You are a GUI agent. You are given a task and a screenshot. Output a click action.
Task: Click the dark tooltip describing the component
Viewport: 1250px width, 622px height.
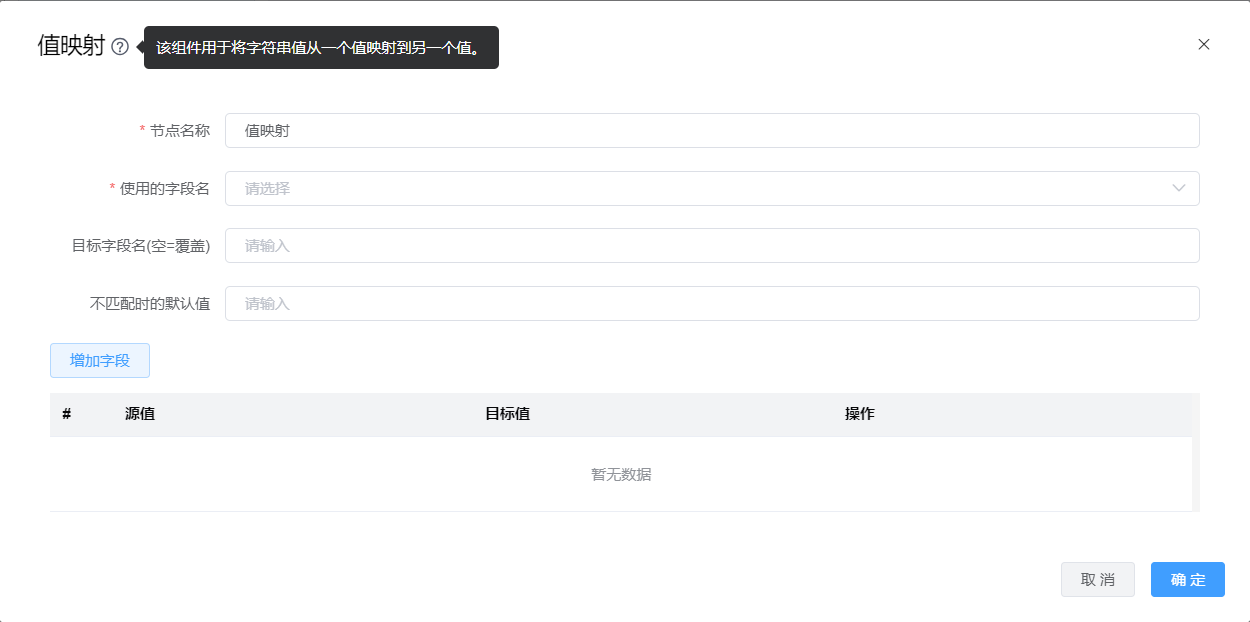pyautogui.click(x=321, y=48)
